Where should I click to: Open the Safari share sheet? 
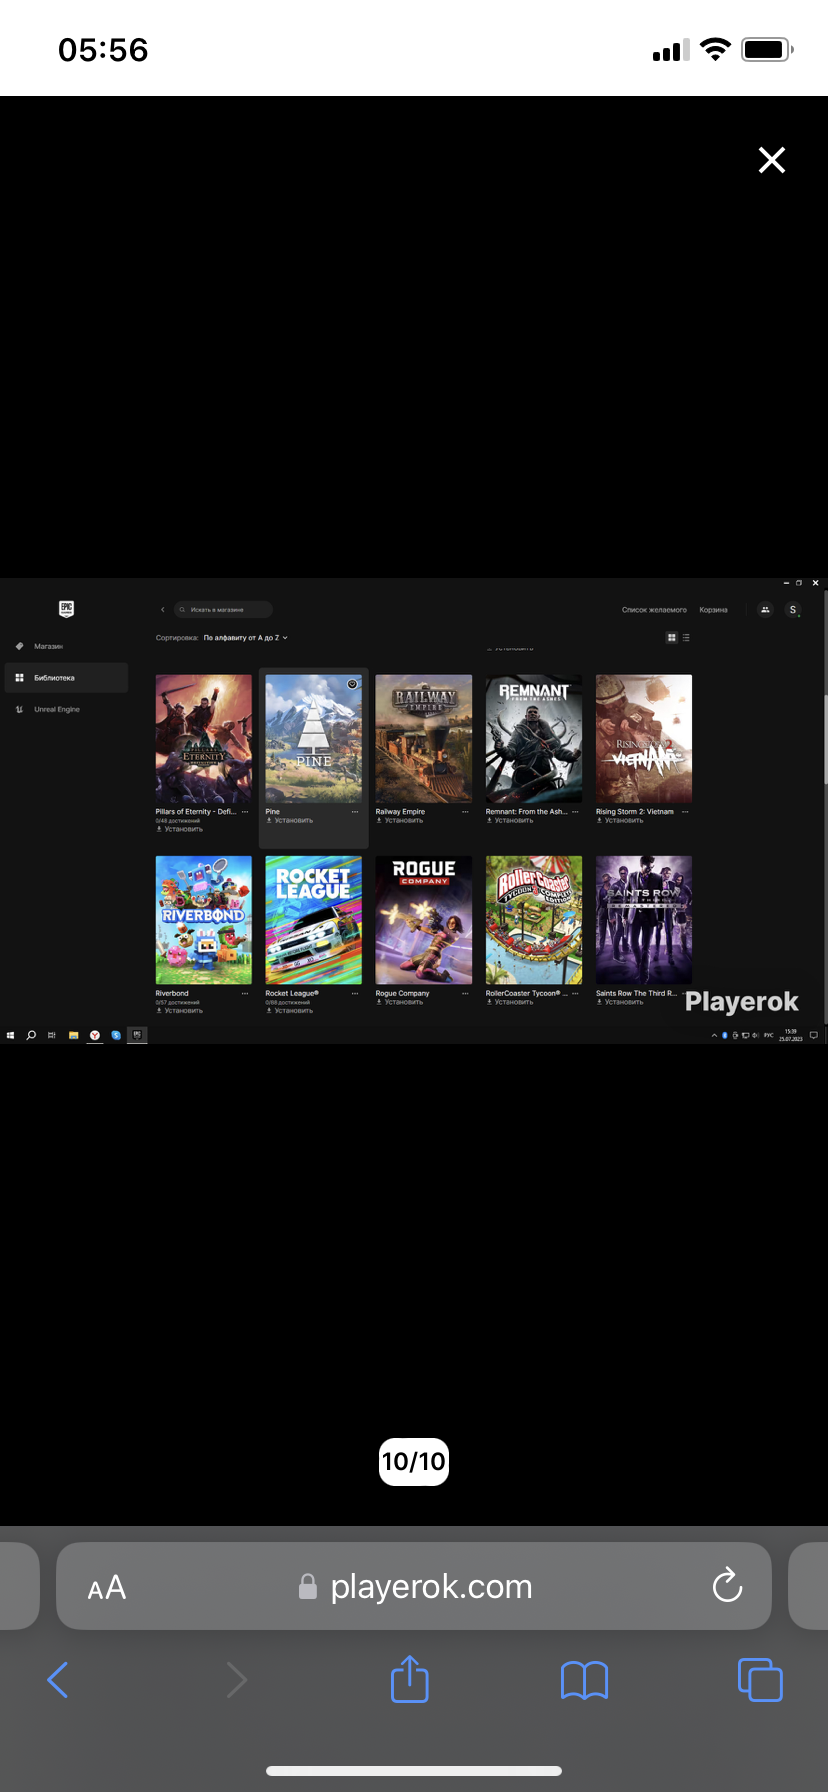coord(410,1679)
